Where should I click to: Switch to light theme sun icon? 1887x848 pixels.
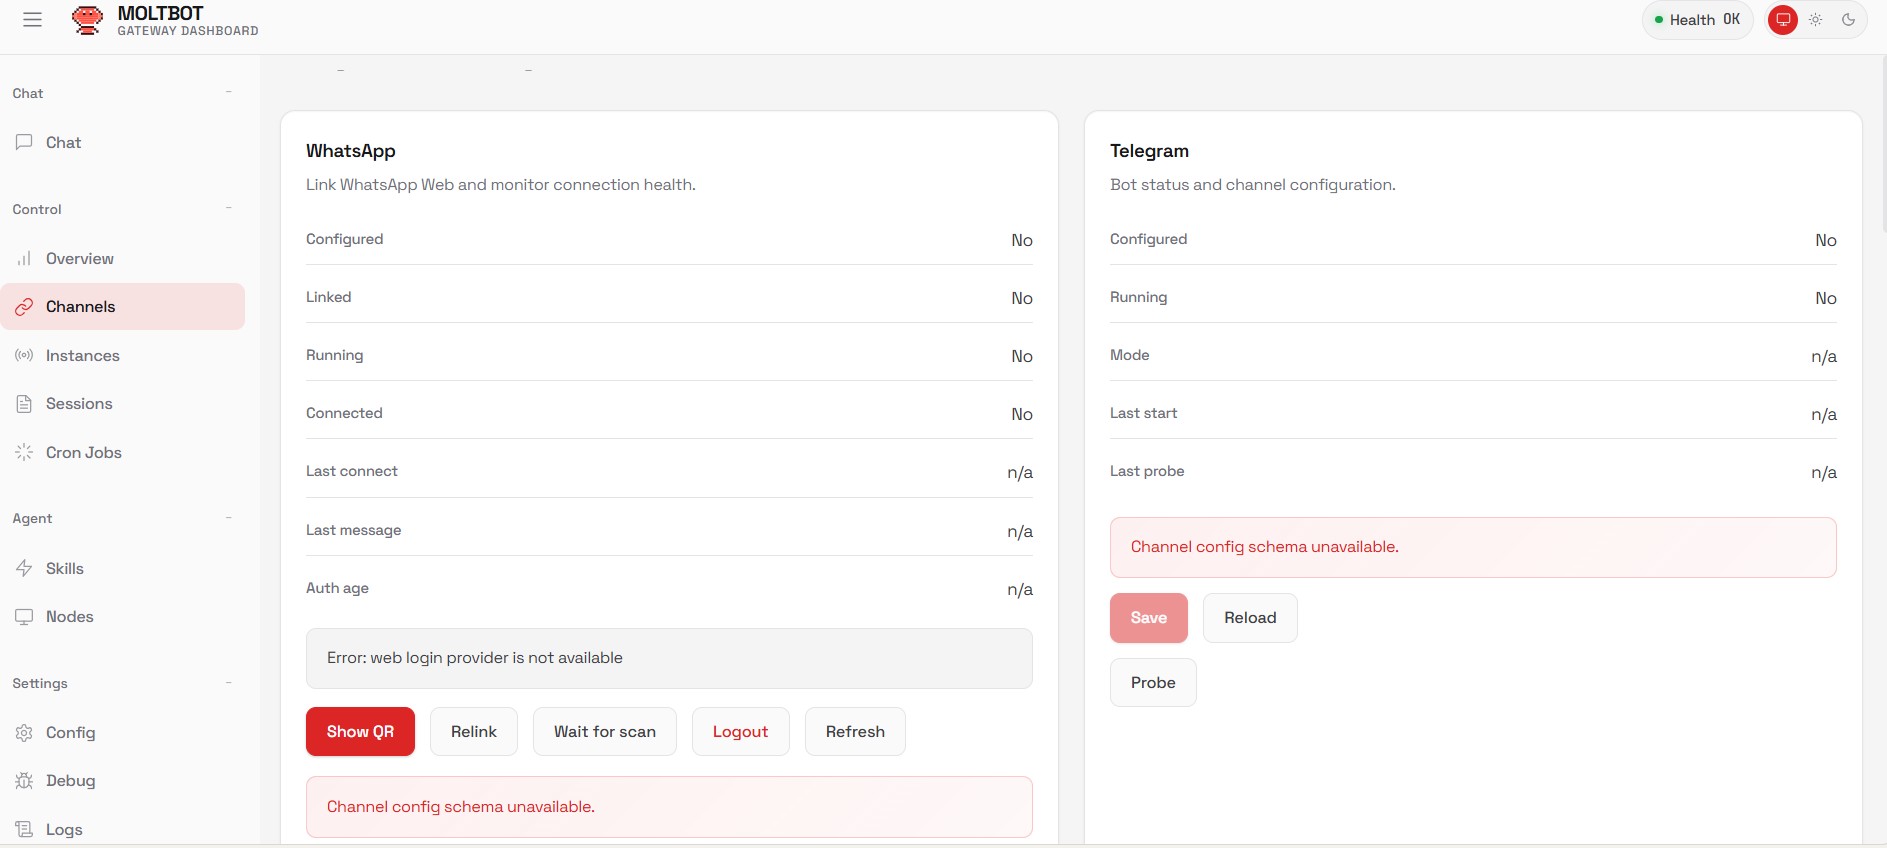click(1816, 20)
